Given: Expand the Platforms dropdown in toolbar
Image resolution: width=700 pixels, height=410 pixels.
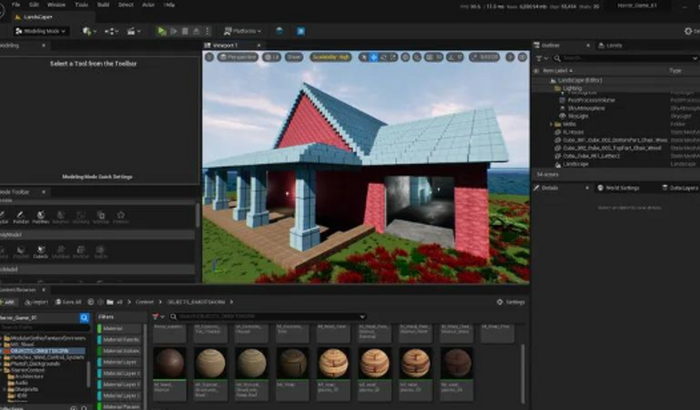Looking at the screenshot, I should pyautogui.click(x=241, y=31).
